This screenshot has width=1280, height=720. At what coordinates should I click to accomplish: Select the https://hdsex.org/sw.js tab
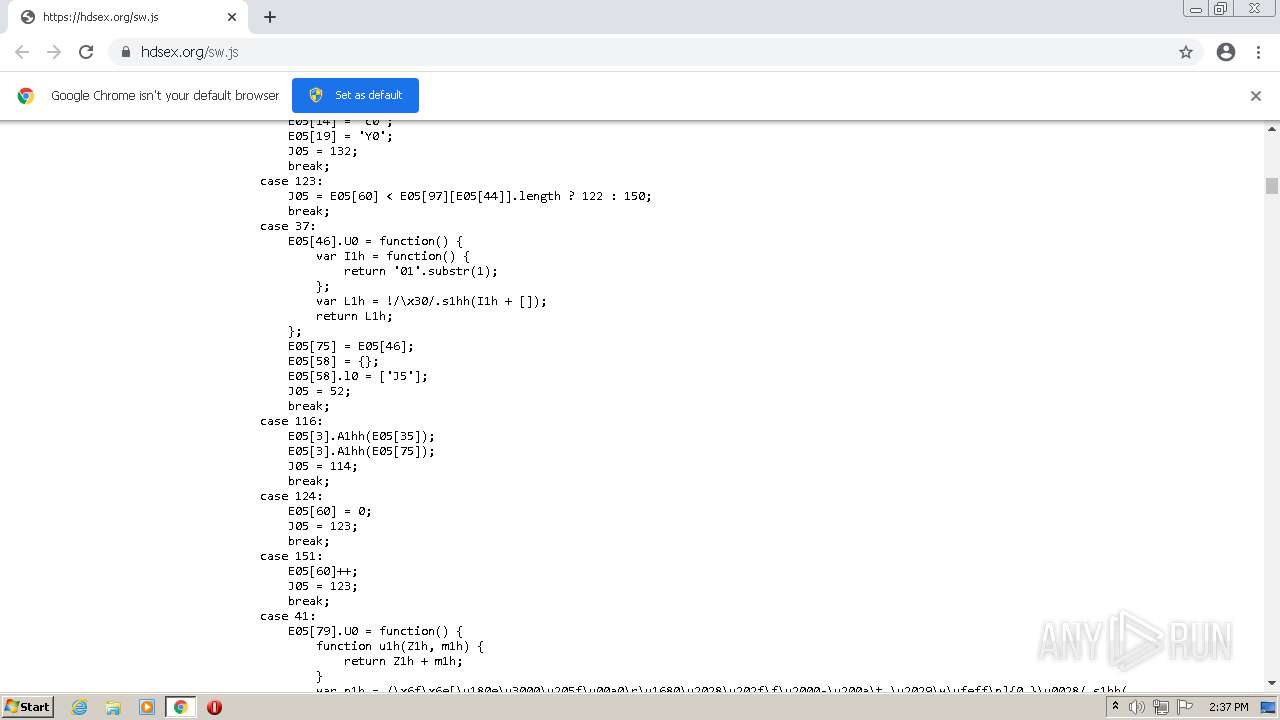[x=128, y=17]
